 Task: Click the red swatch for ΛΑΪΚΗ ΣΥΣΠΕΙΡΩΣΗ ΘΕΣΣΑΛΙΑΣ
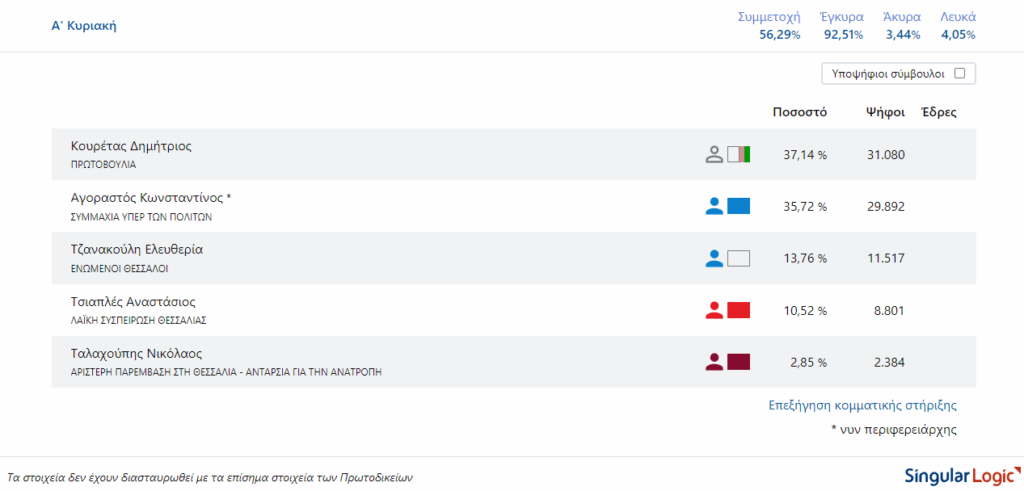pos(739,310)
